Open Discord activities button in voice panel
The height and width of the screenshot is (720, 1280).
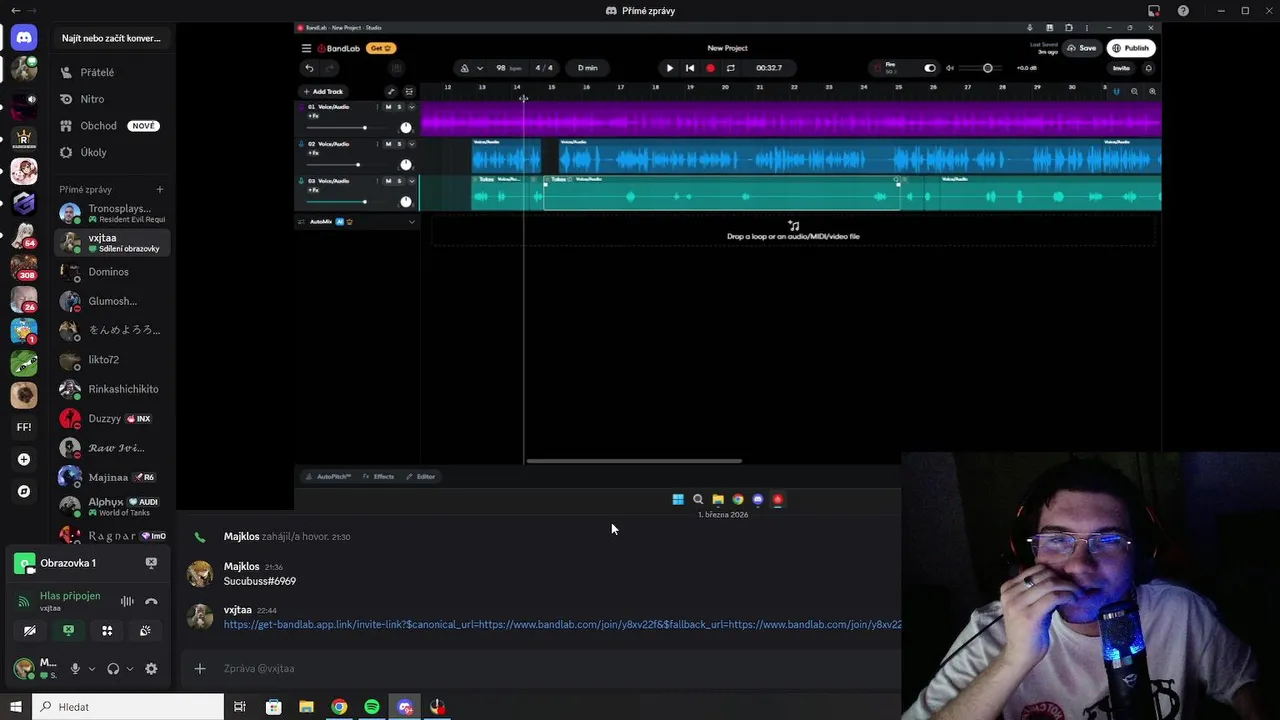click(107, 630)
